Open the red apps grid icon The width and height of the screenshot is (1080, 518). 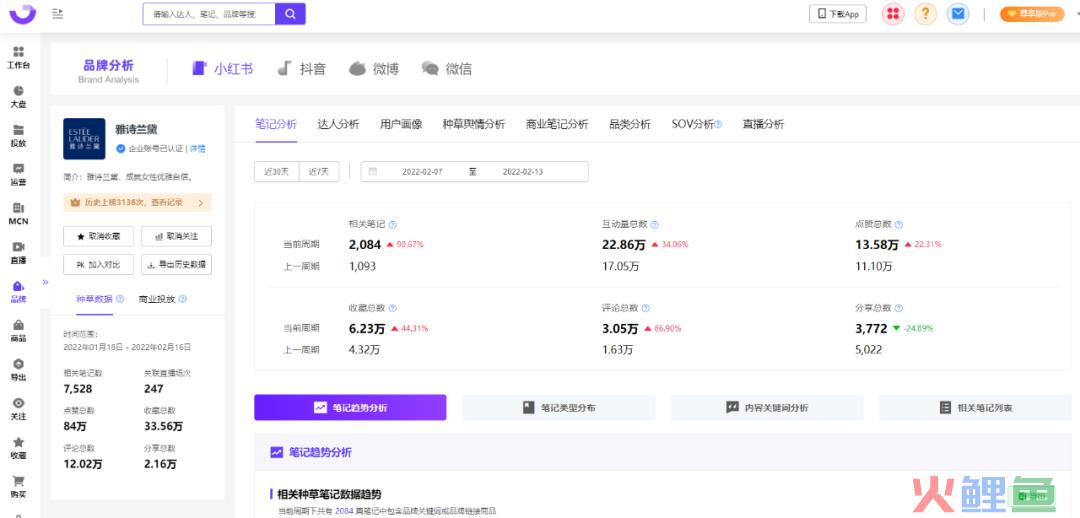click(893, 14)
